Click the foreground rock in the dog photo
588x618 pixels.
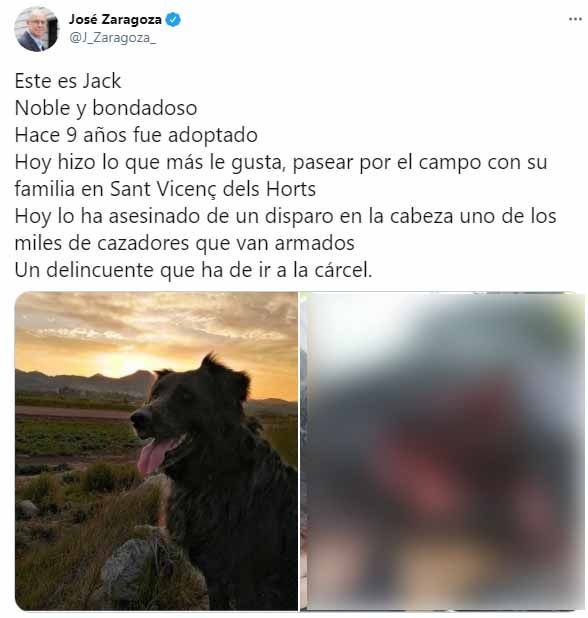(126, 566)
